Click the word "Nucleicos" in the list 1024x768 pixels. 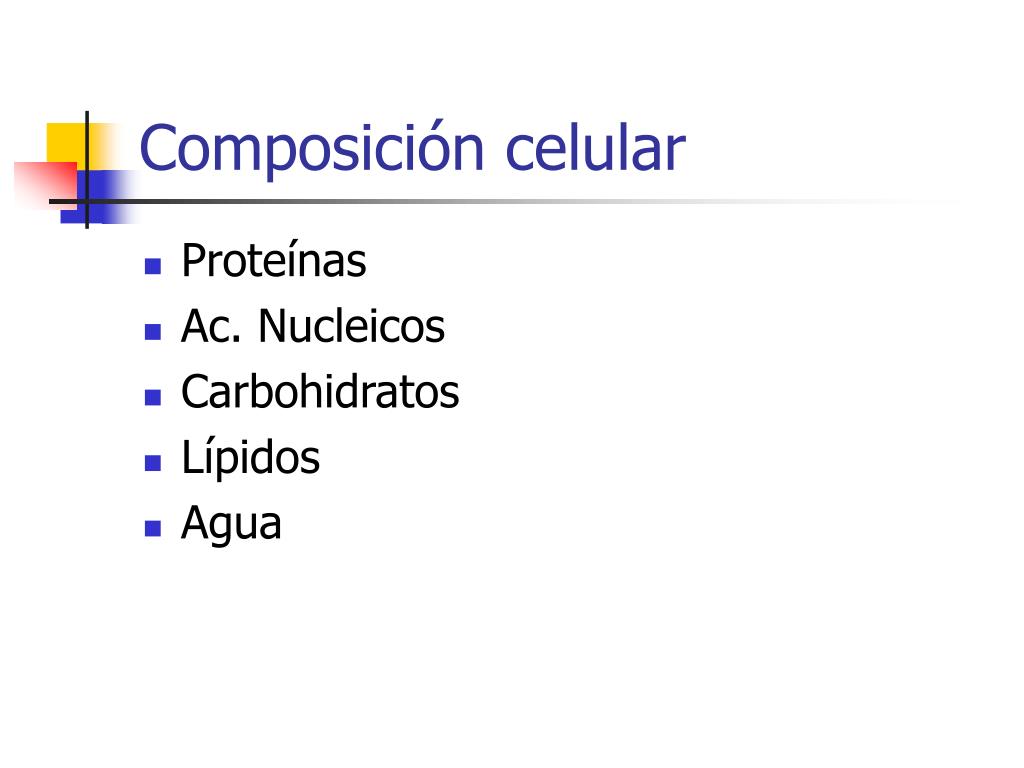click(x=351, y=326)
